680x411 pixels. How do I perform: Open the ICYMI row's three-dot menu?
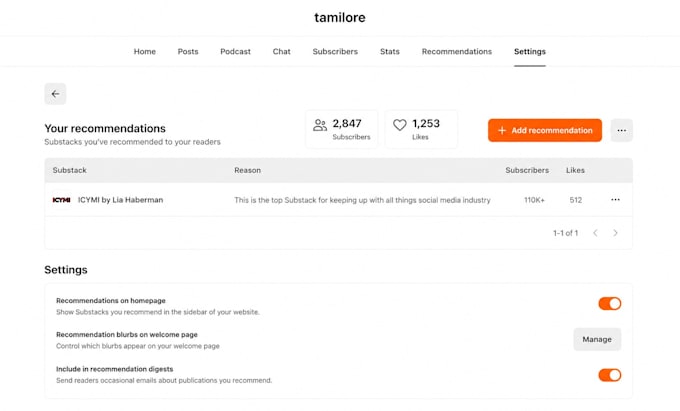(615, 199)
